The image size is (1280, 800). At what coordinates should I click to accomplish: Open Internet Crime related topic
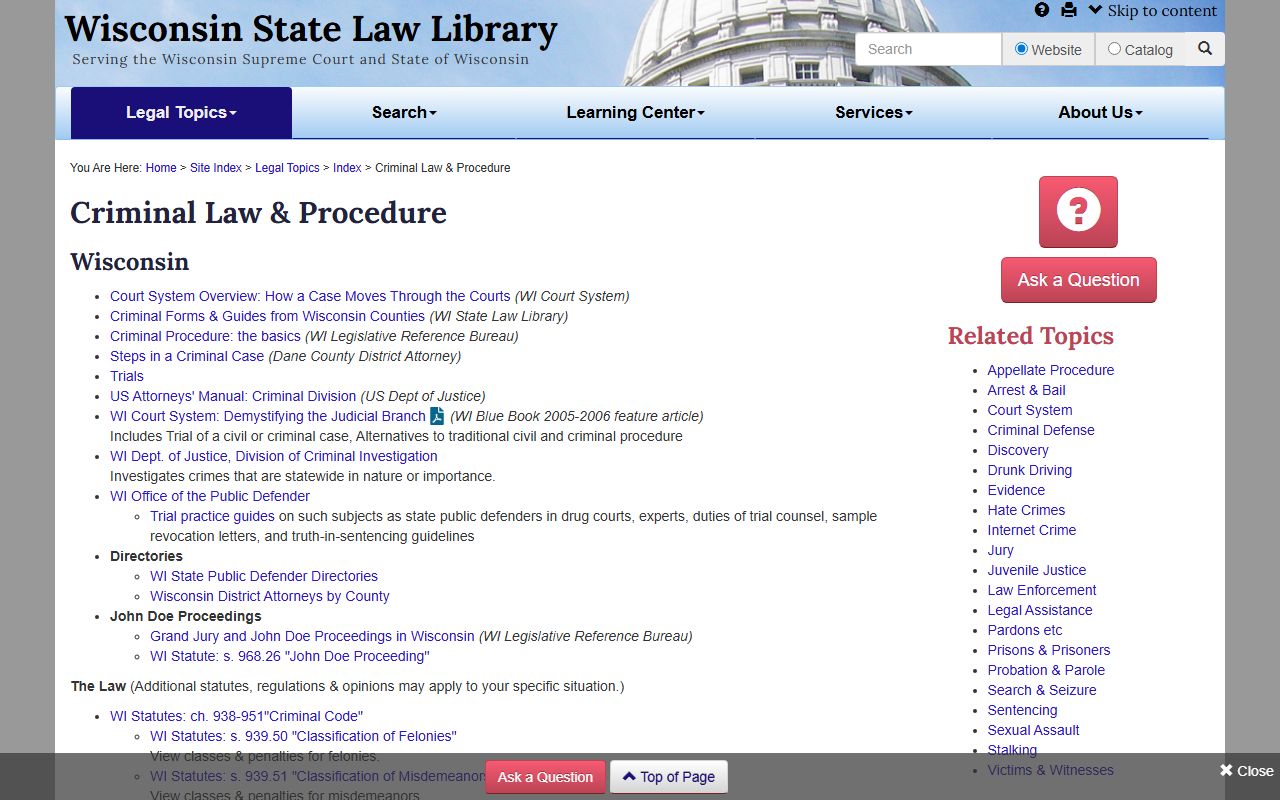coord(1032,530)
